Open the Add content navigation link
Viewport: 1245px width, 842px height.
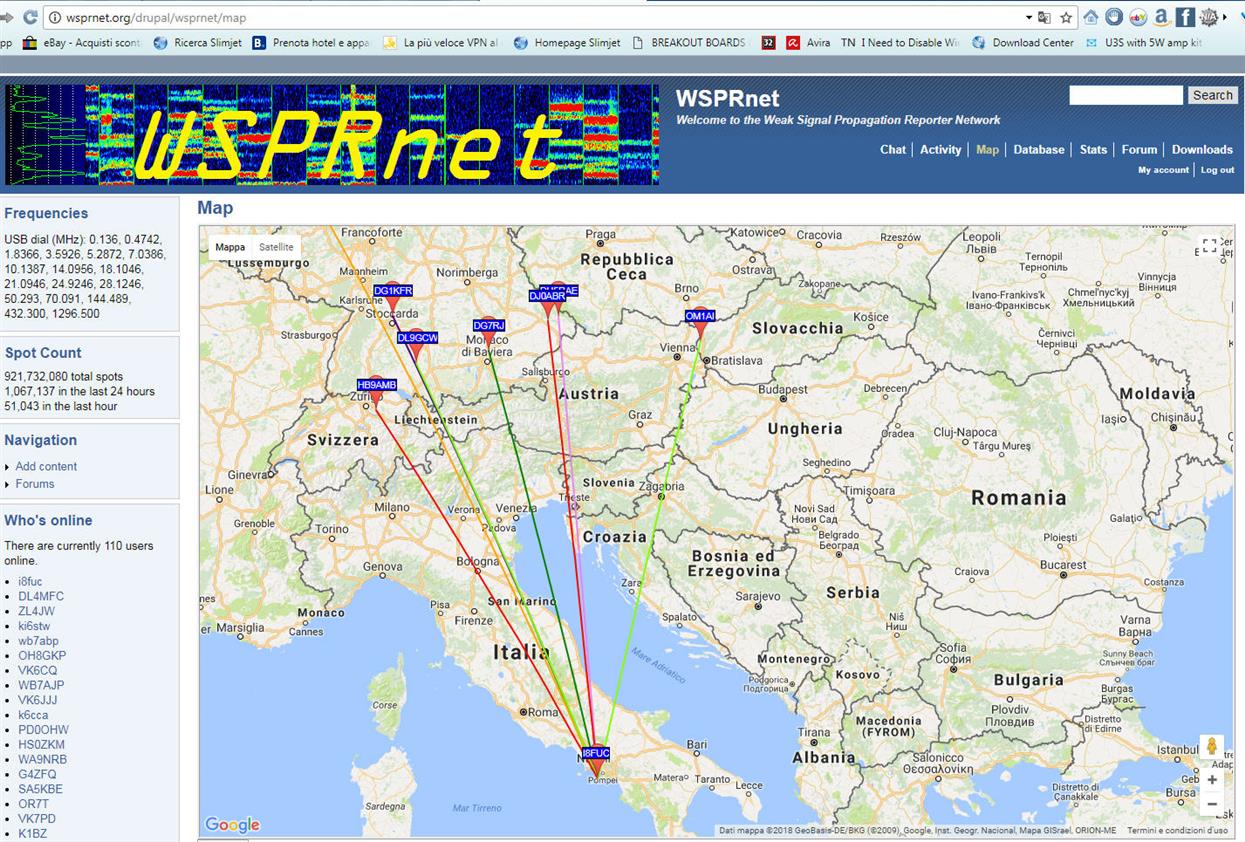(x=46, y=466)
